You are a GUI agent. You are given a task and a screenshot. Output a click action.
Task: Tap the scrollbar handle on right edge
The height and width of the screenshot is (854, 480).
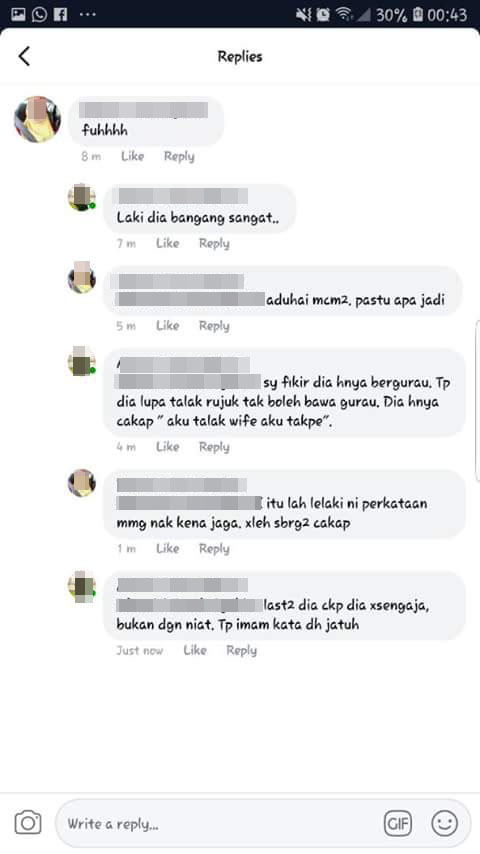coord(478,402)
